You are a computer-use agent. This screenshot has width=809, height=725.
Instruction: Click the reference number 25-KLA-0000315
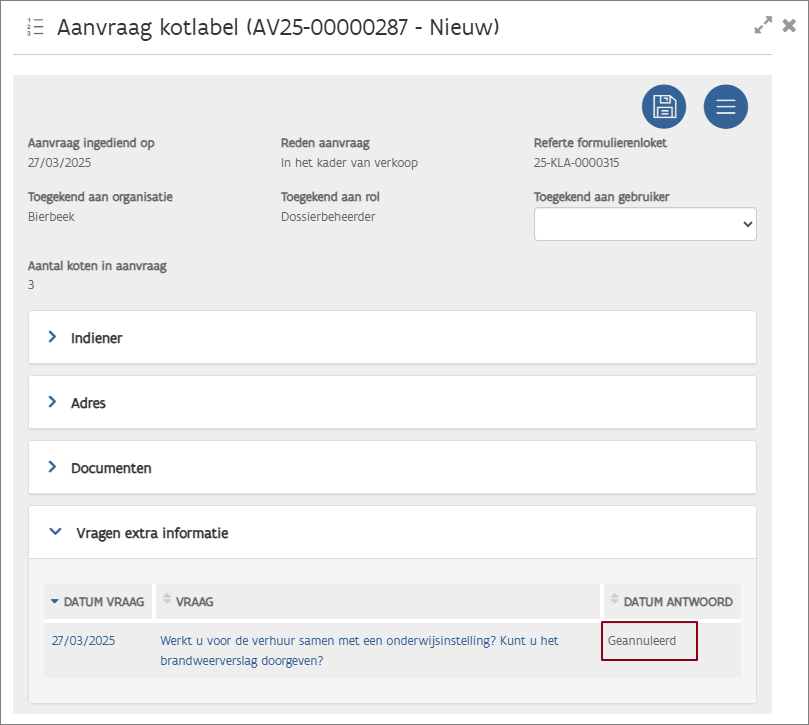click(576, 163)
